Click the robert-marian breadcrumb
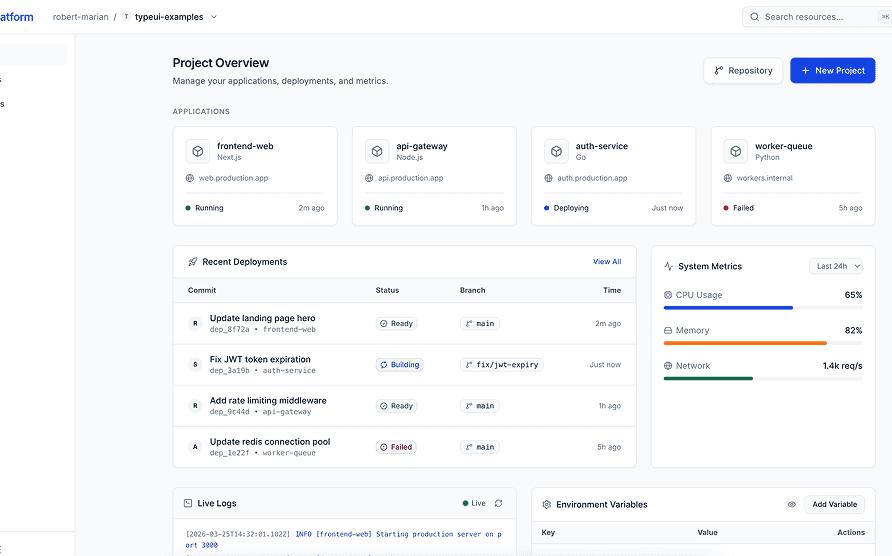 (80, 17)
